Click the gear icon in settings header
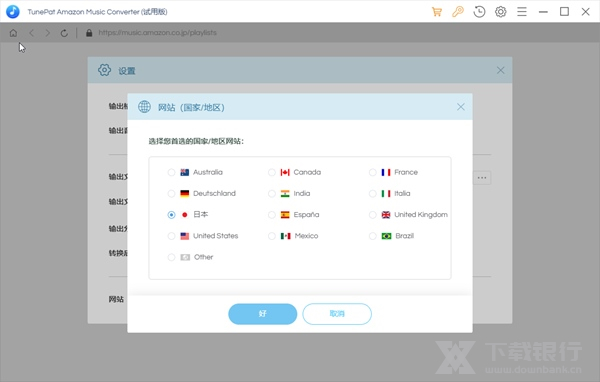 (x=104, y=70)
